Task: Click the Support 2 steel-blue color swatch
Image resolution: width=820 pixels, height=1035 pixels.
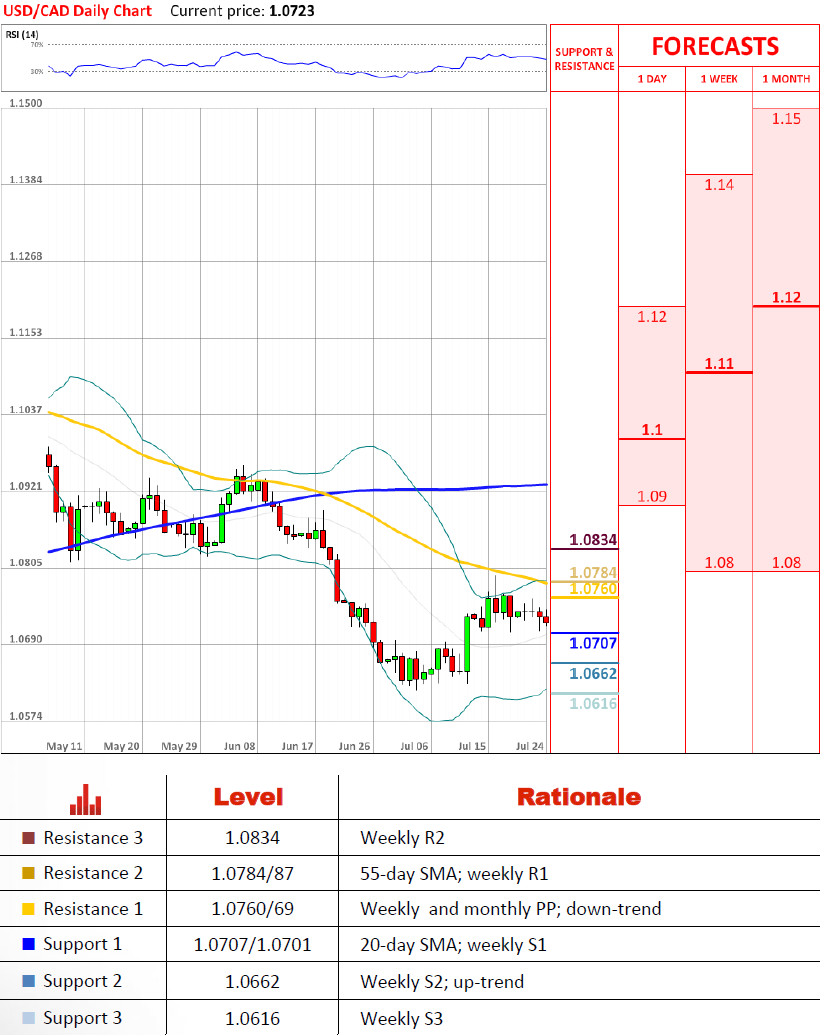Action: 28,981
